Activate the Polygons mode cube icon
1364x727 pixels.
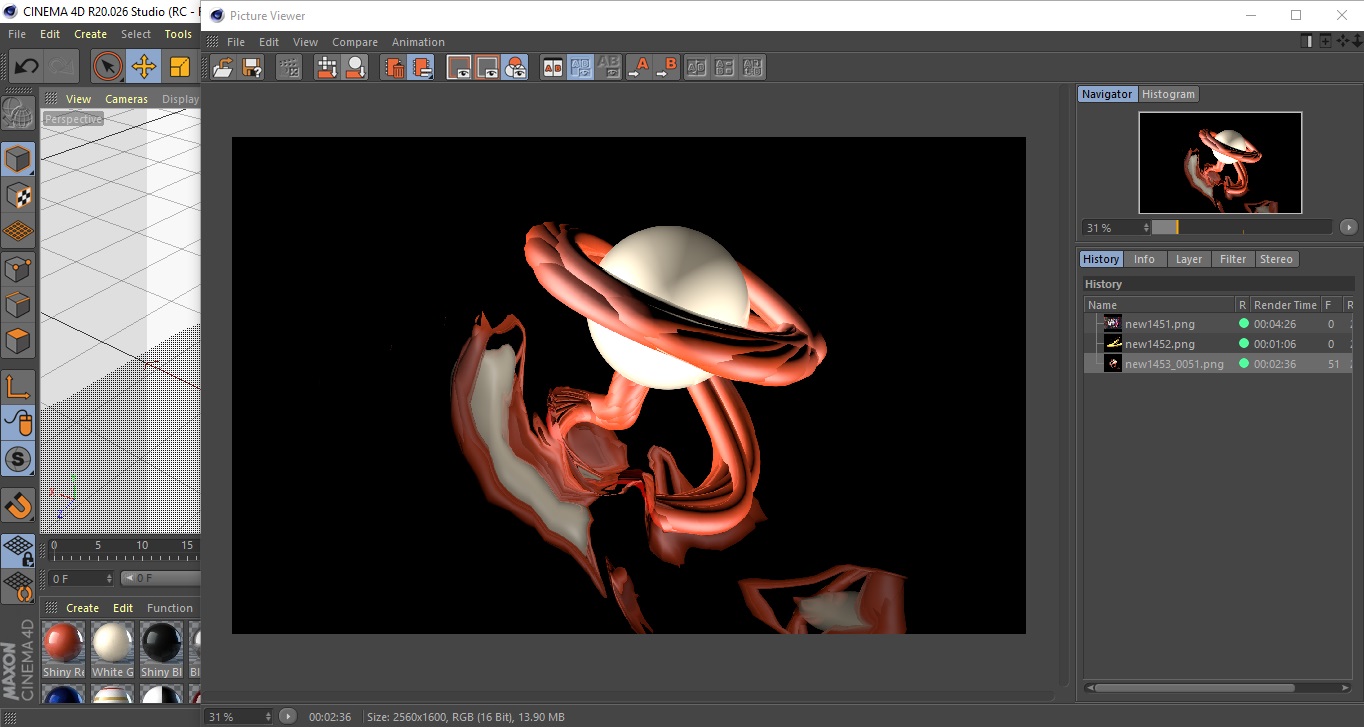click(x=18, y=341)
